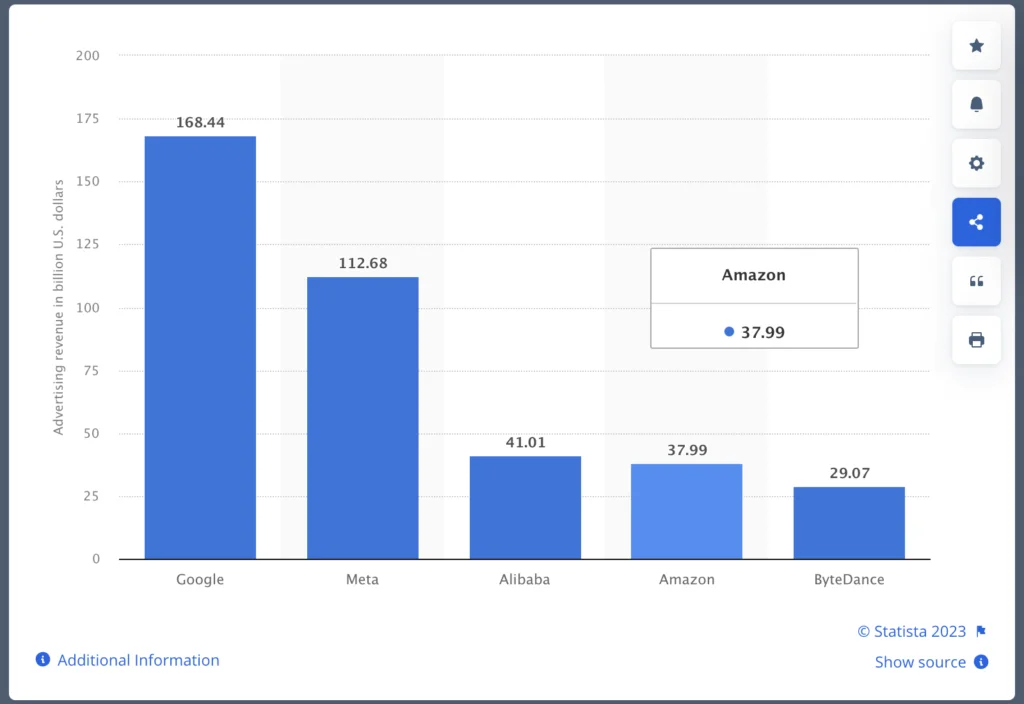Click the Amazon title in the tooltip
The width and height of the screenshot is (1024, 704).
pyautogui.click(x=754, y=275)
